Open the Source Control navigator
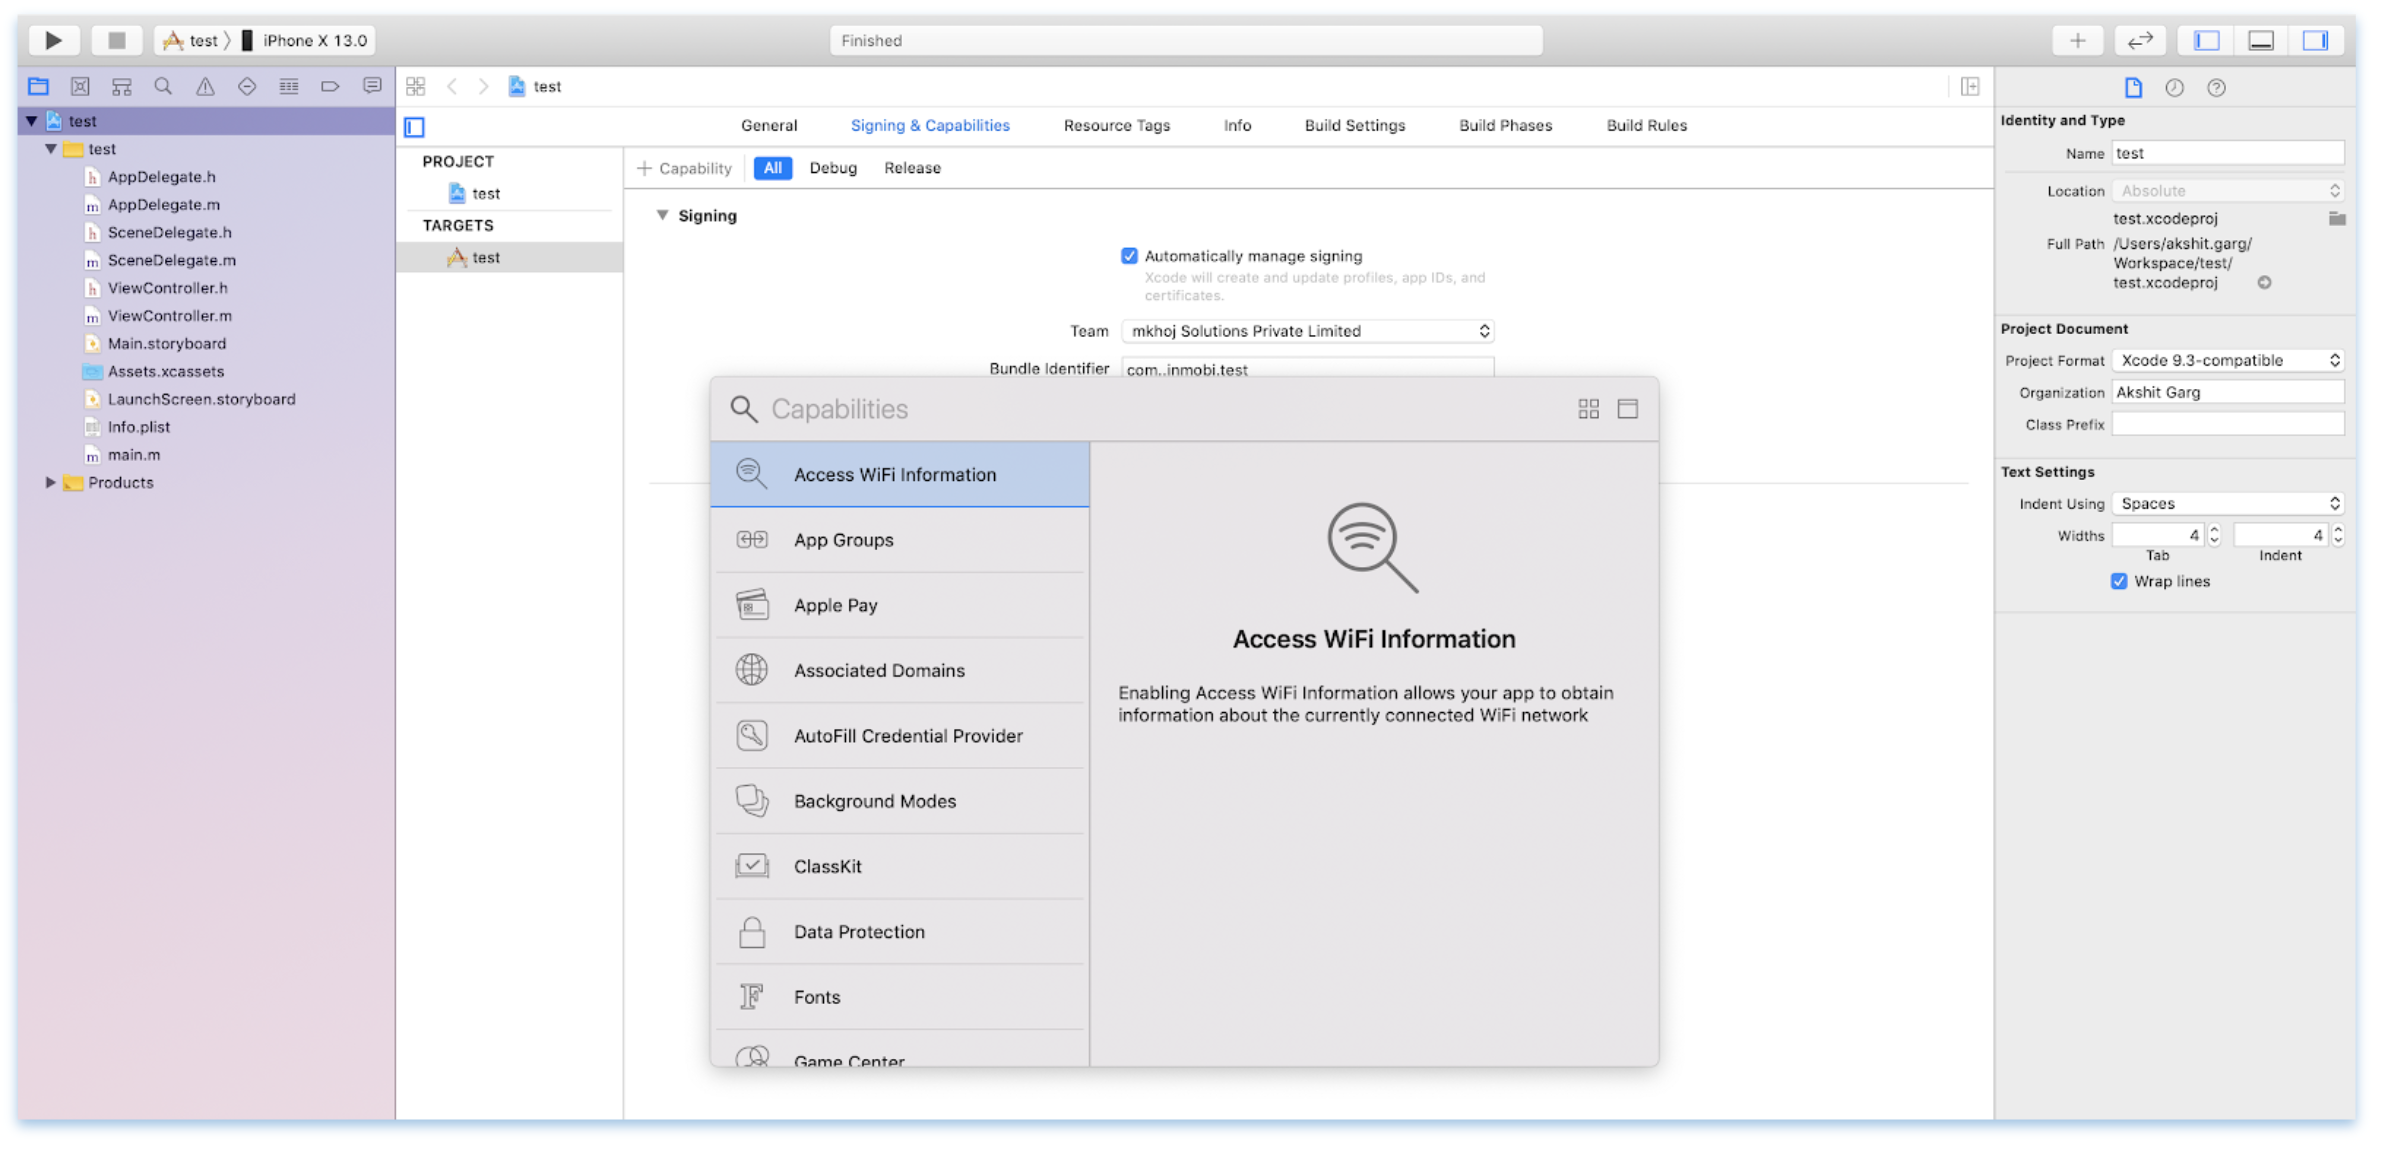 (80, 87)
